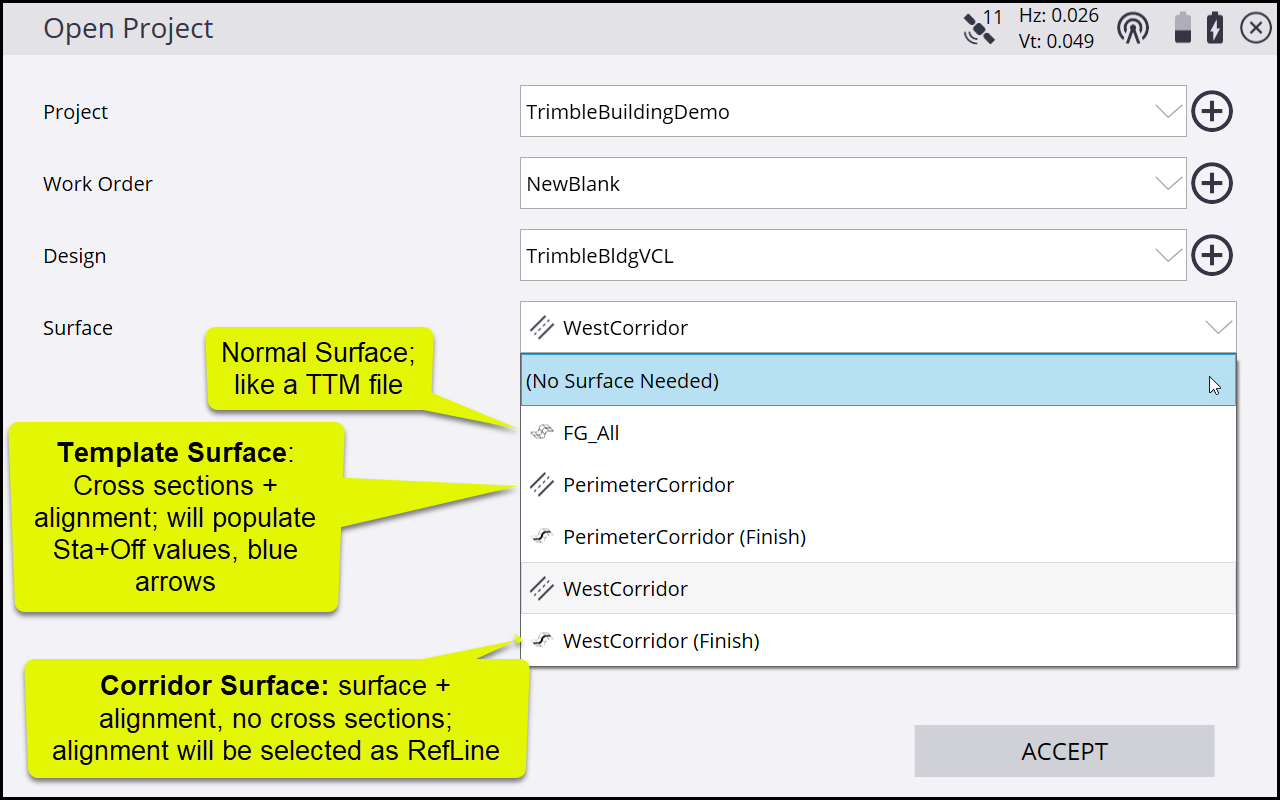Pick PerimeterCorridor (Finish) from the list
The height and width of the screenshot is (800, 1280).
coord(684,537)
